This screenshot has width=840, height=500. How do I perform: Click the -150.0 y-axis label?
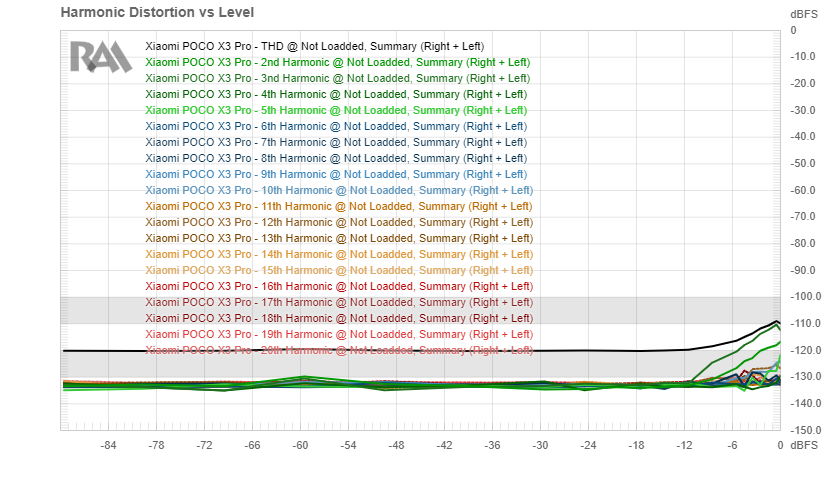(x=805, y=430)
